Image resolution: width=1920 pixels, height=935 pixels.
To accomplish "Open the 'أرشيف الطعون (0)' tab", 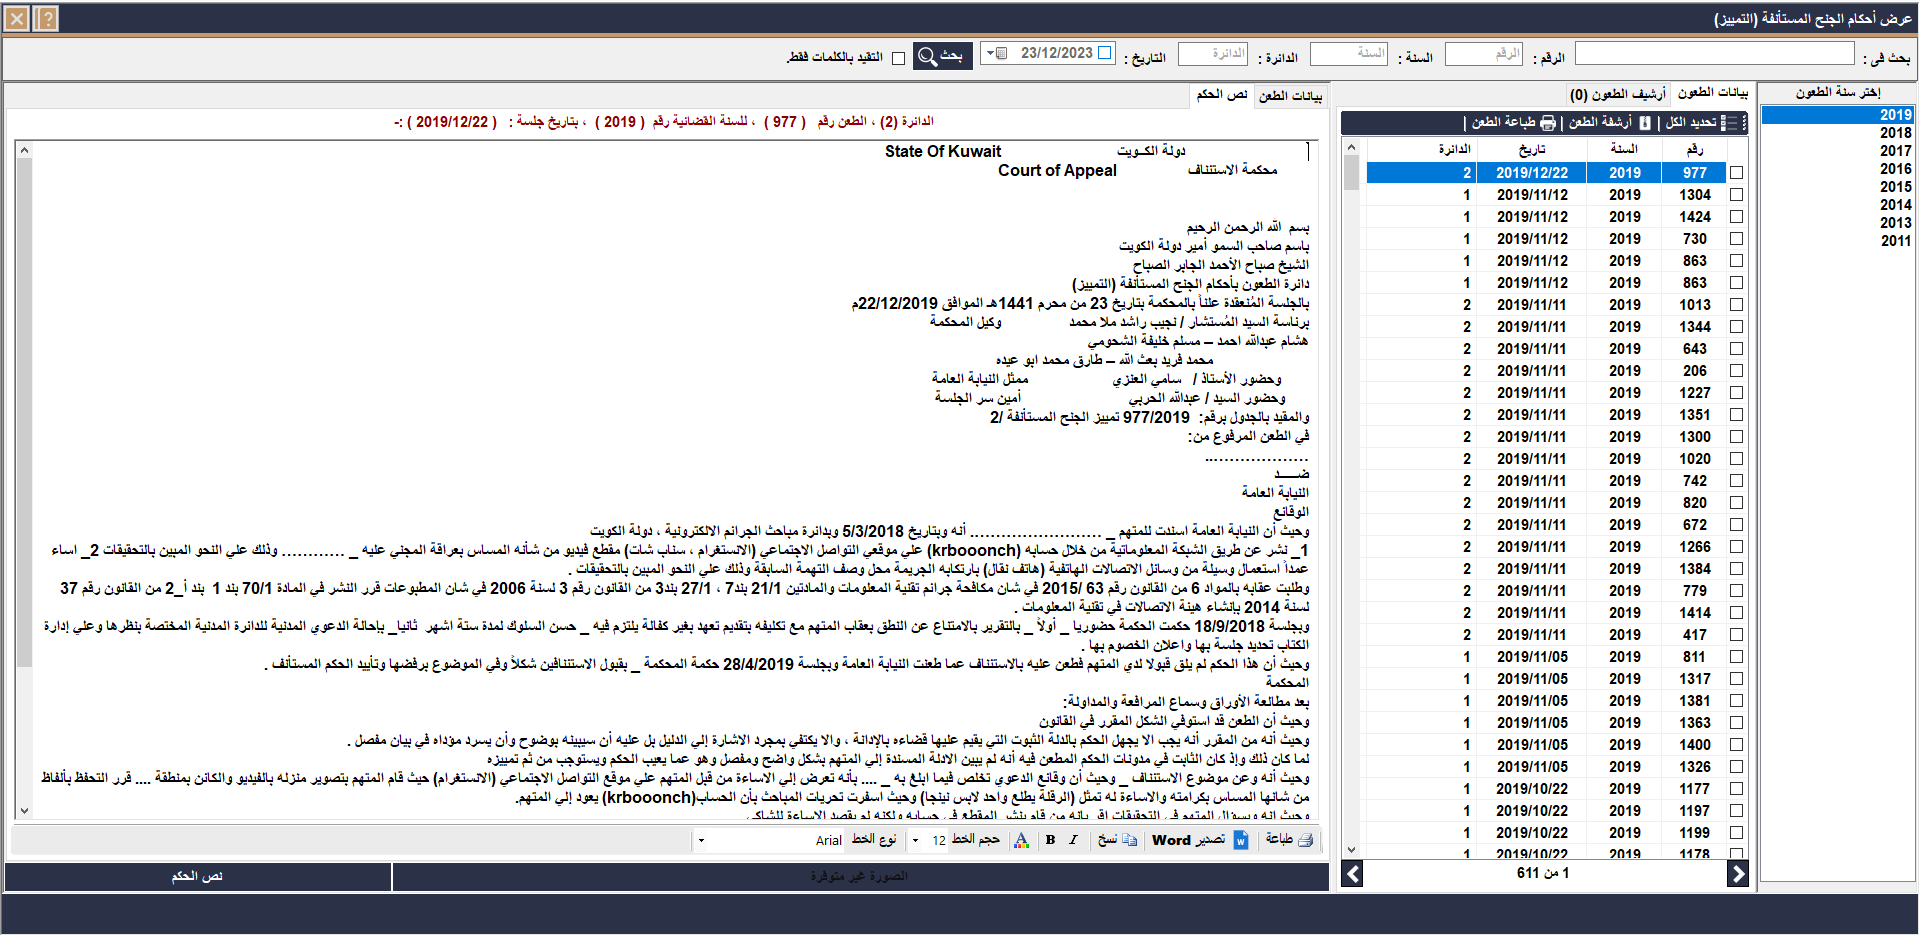I will (x=1617, y=94).
